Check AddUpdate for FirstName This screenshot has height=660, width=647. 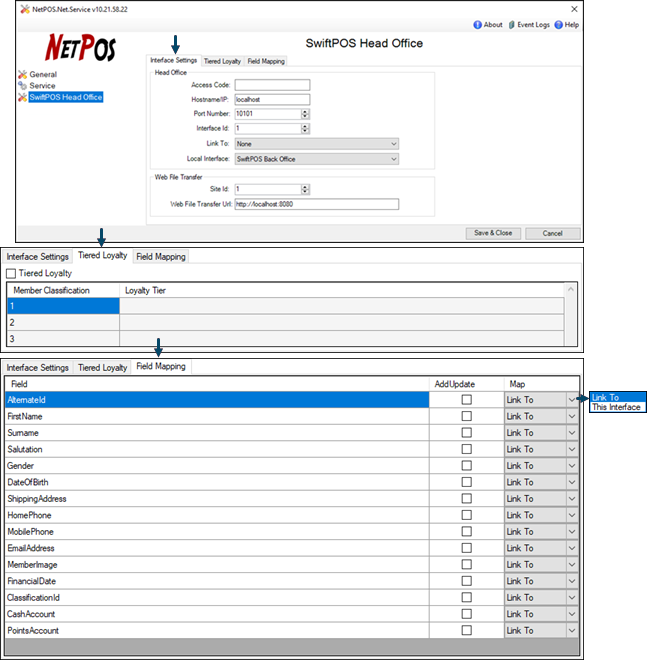tap(466, 416)
